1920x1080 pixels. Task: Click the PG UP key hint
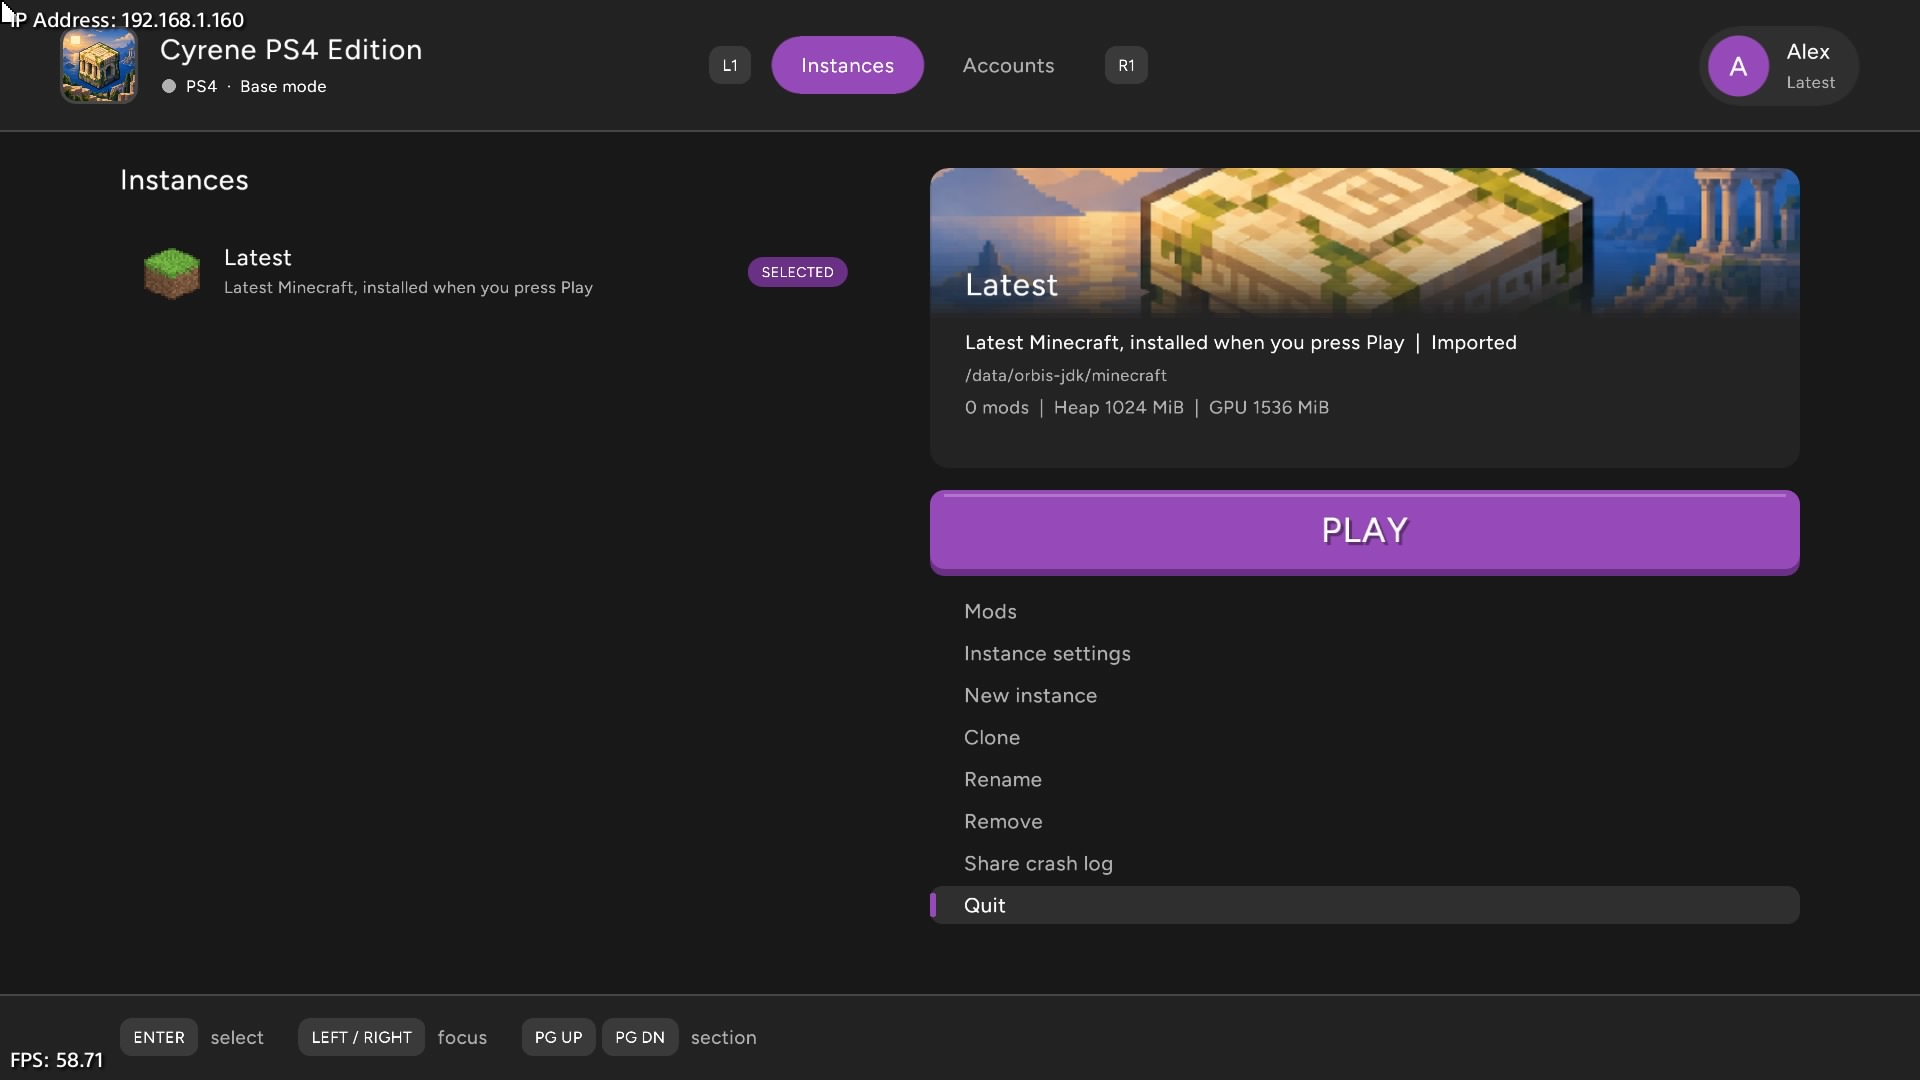(558, 1037)
